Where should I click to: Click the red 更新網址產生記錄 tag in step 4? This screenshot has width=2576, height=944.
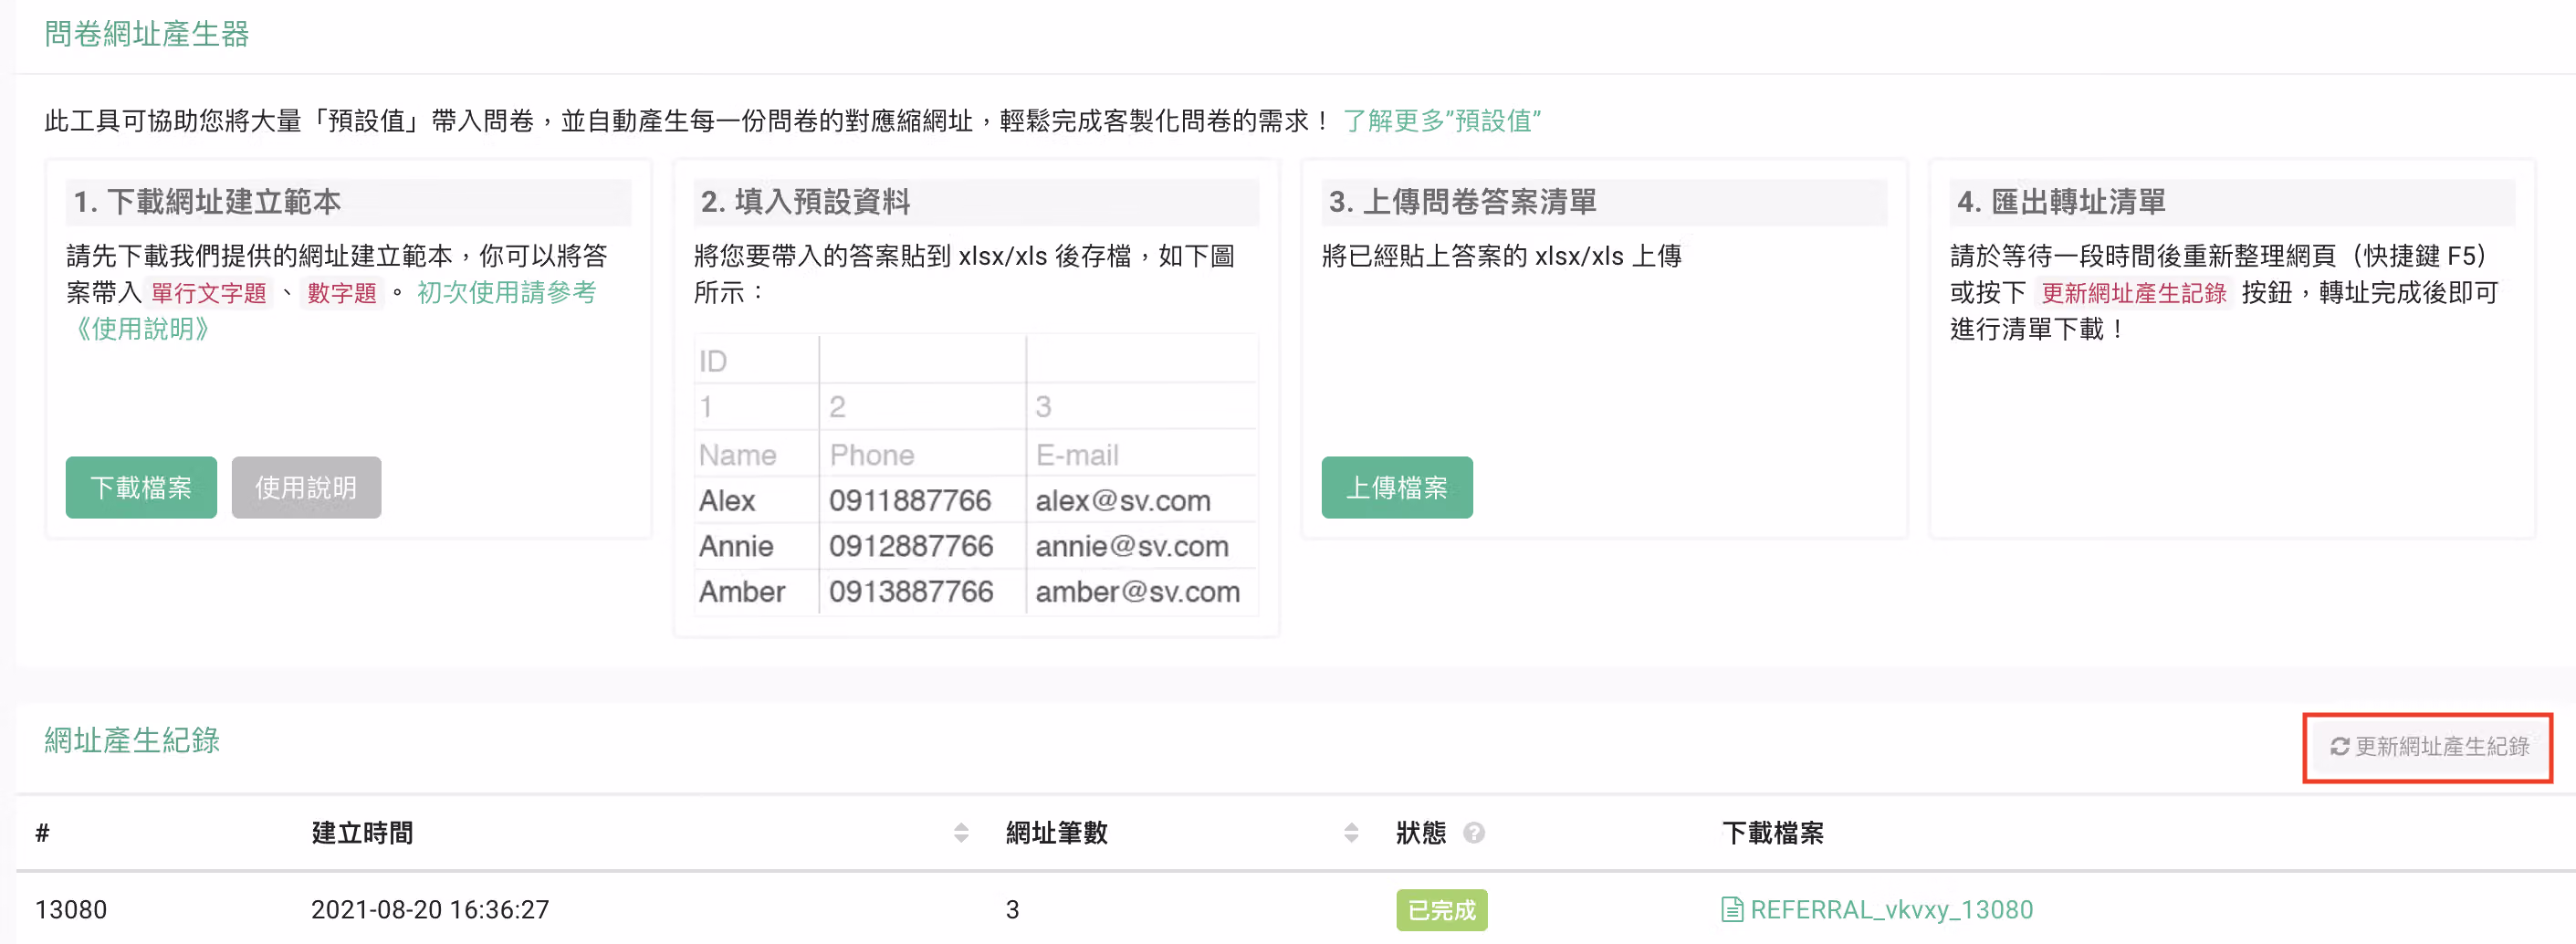click(2134, 293)
